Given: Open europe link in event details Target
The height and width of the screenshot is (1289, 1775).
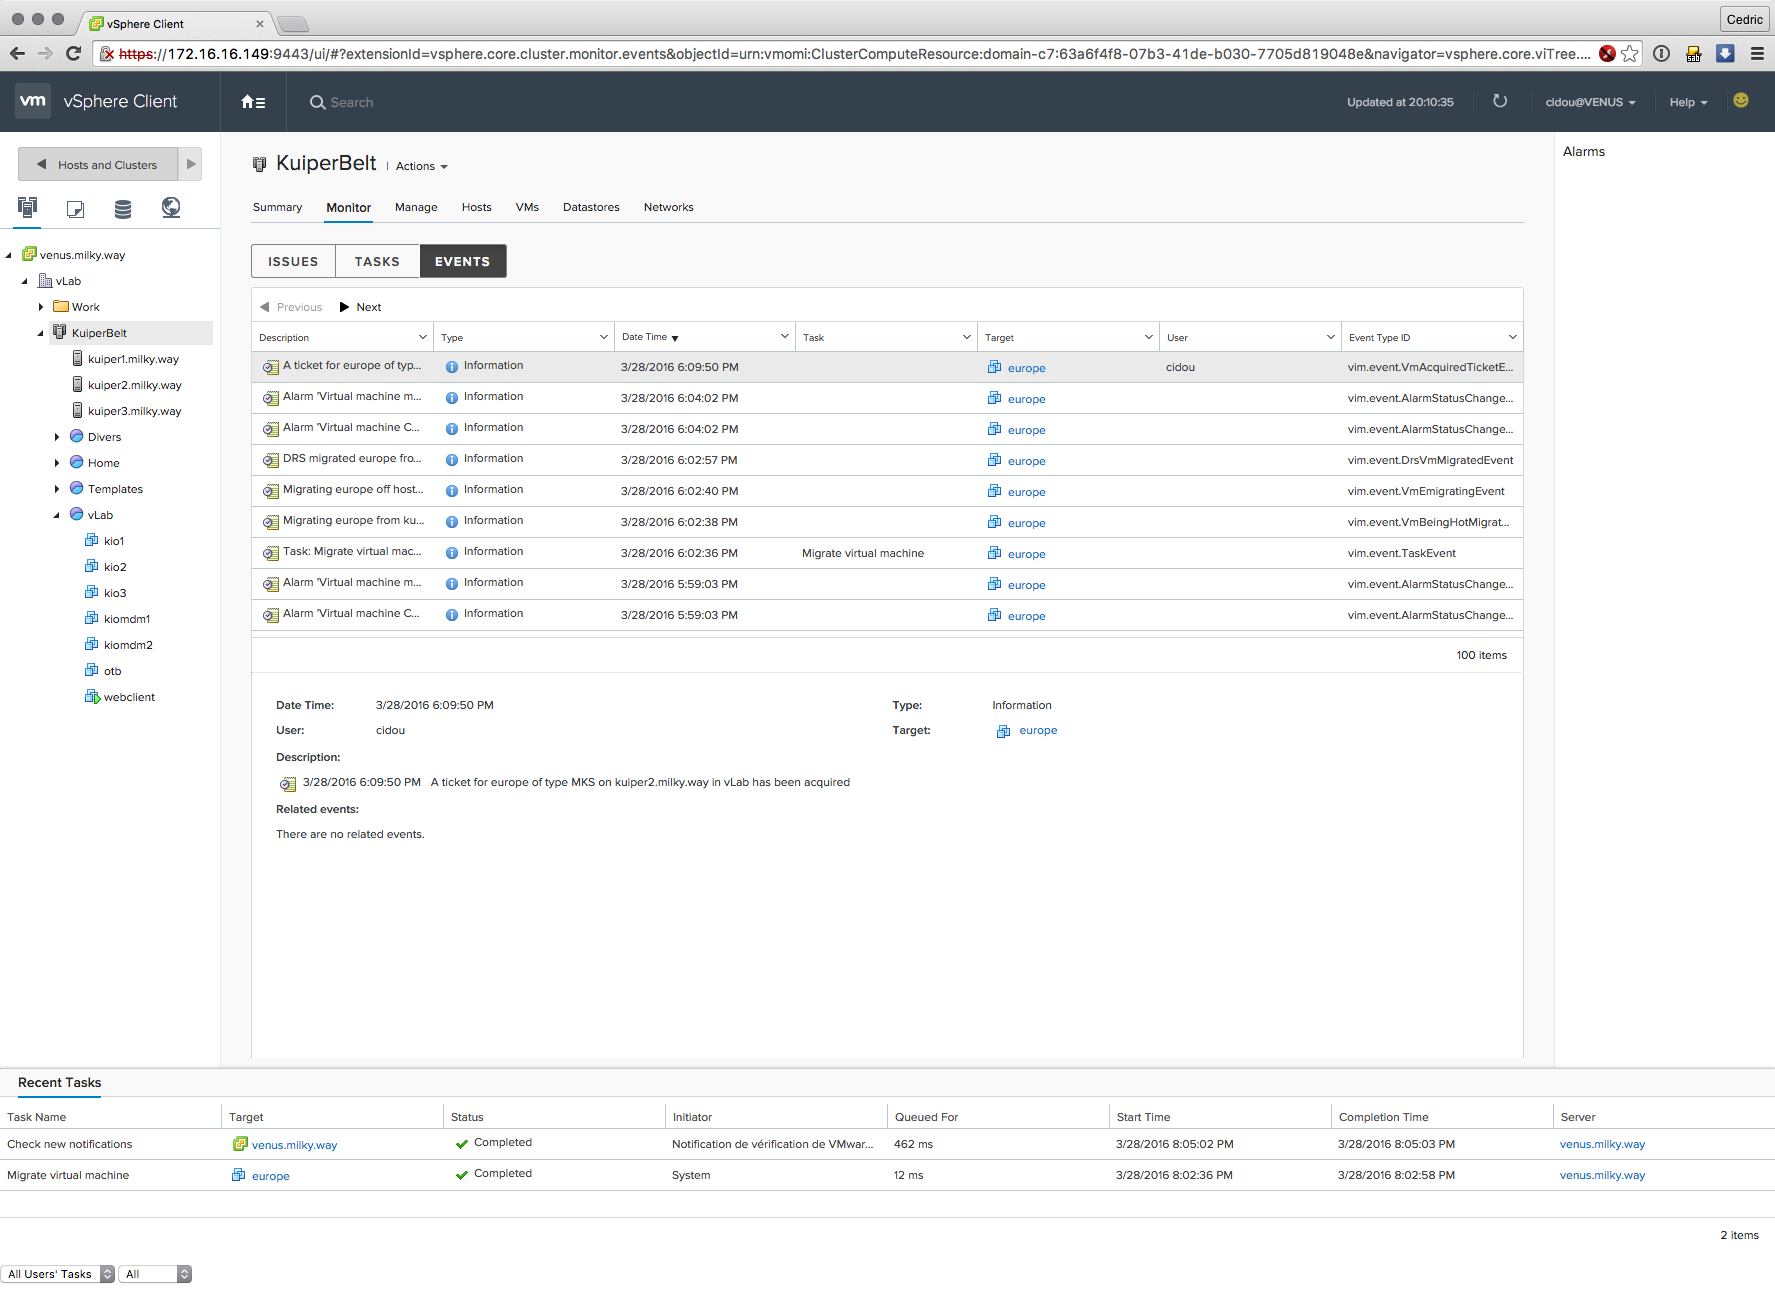Looking at the screenshot, I should (x=1037, y=730).
